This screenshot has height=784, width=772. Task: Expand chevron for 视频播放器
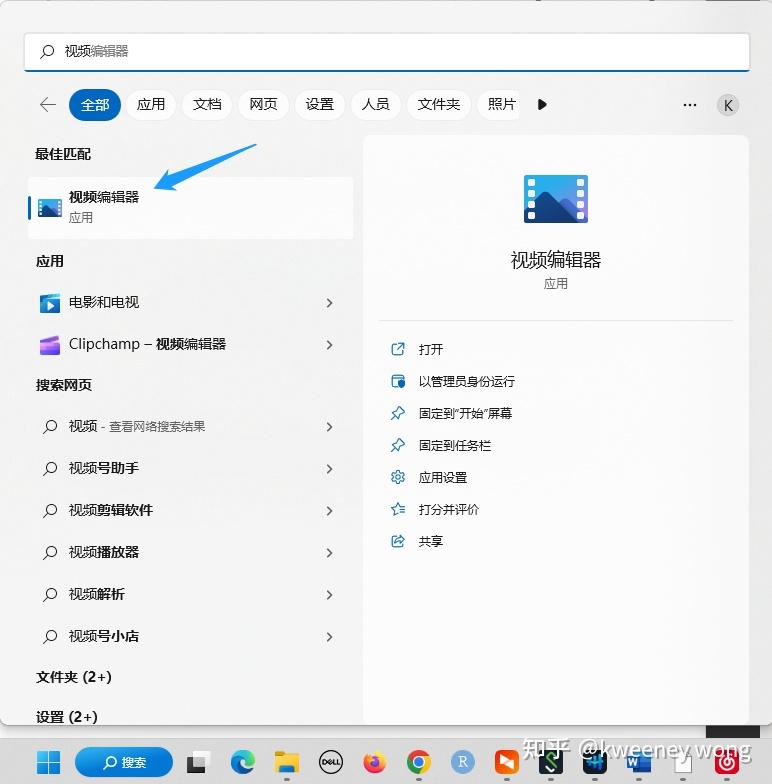tap(329, 552)
